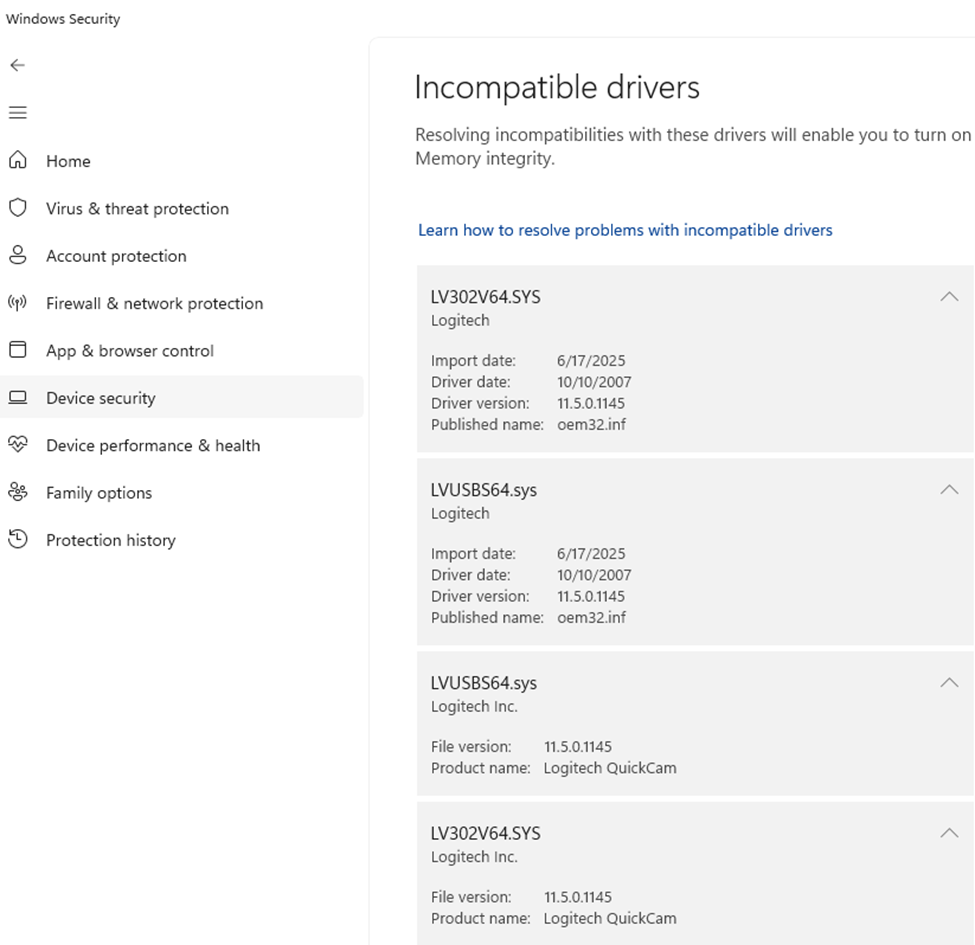The width and height of the screenshot is (975, 945).
Task: Select Family options in the sidebar
Action: coord(99,492)
